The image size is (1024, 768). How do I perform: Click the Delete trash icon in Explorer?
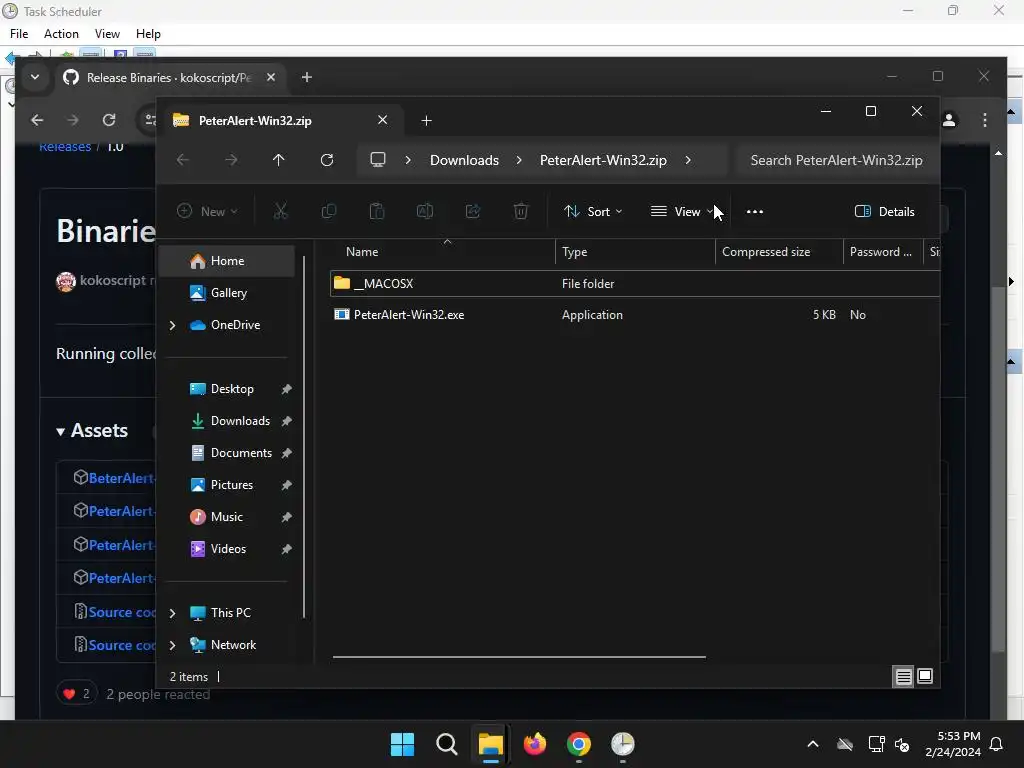click(520, 211)
